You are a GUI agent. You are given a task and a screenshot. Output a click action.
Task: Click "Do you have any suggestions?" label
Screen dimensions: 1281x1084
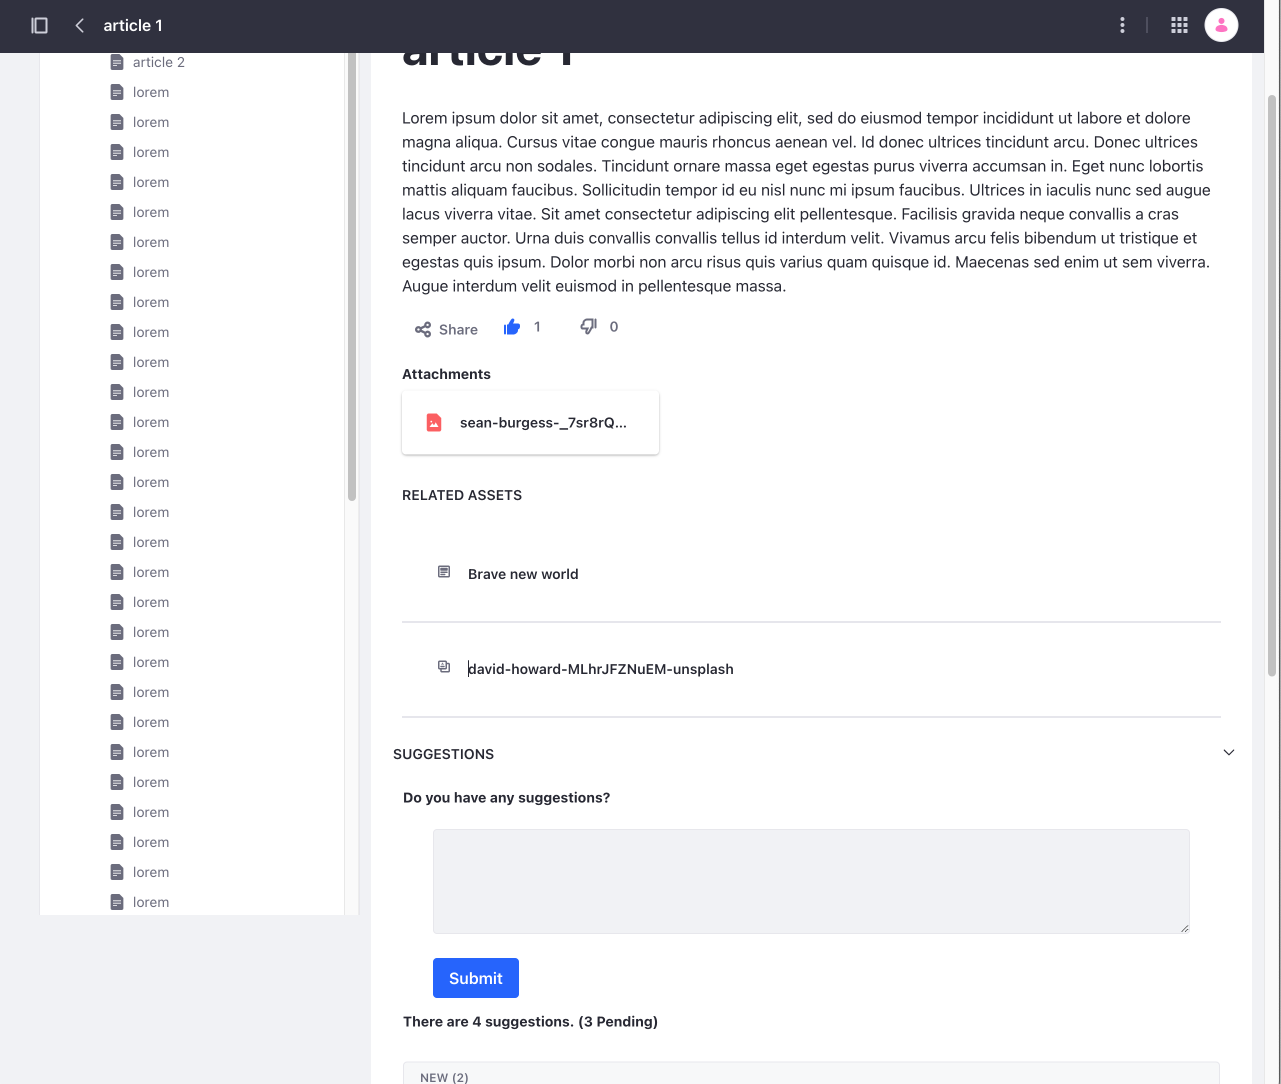click(506, 798)
